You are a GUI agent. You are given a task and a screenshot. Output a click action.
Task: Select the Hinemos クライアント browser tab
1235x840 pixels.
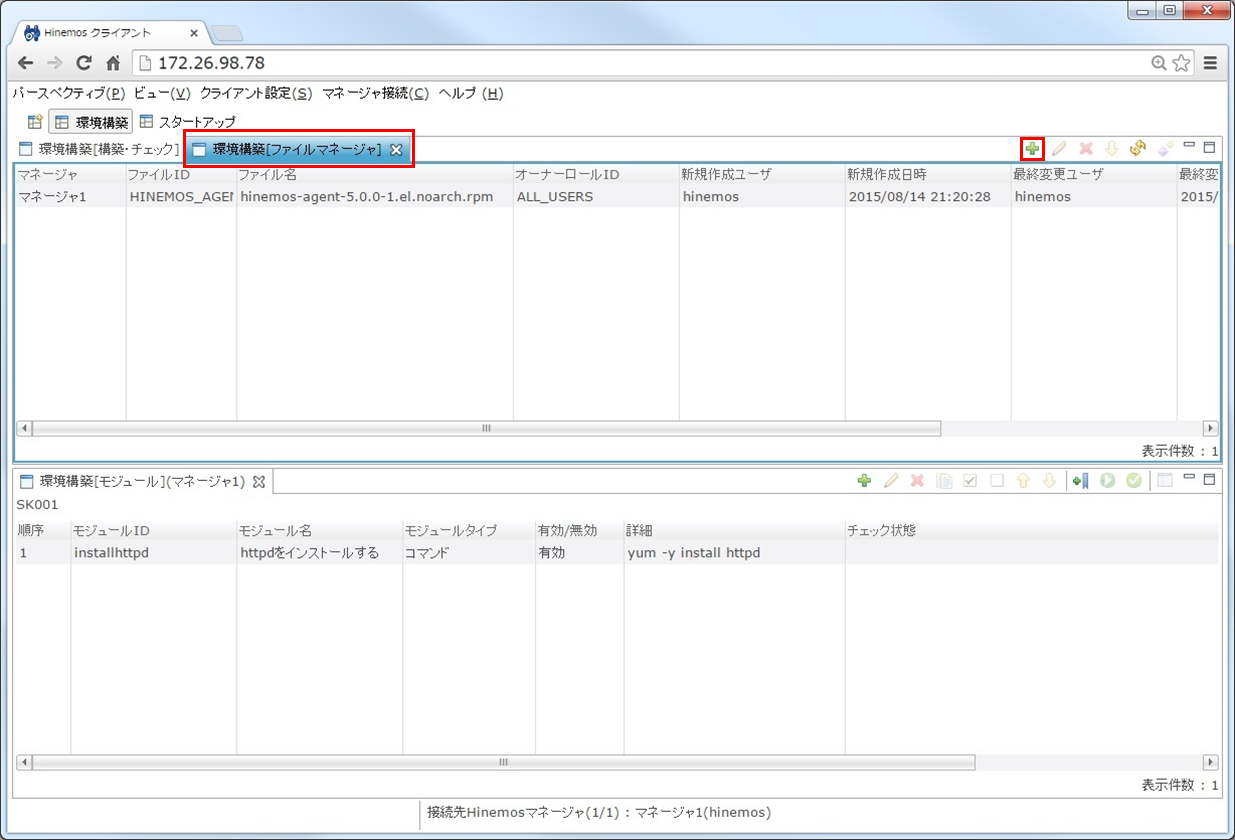(x=108, y=32)
